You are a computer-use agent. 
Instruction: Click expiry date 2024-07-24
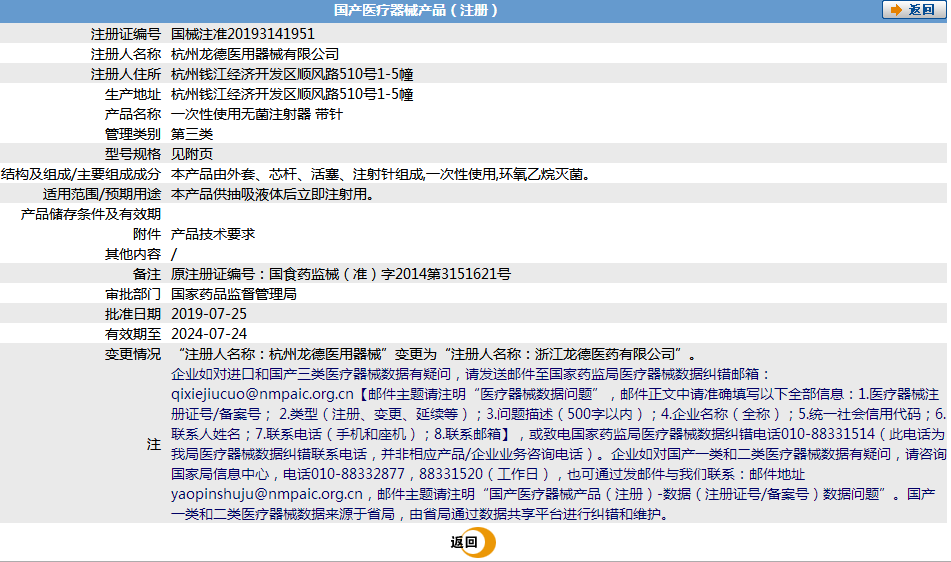pos(209,334)
